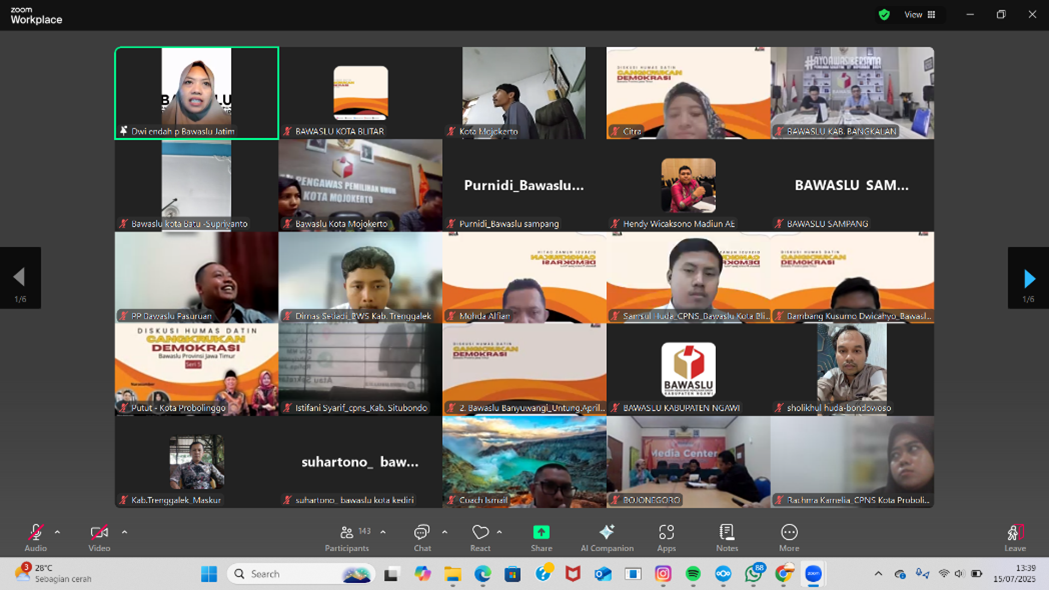Screen dimensions: 1049x590
Task: Open Task View on the taskbar
Action: [x=391, y=574]
